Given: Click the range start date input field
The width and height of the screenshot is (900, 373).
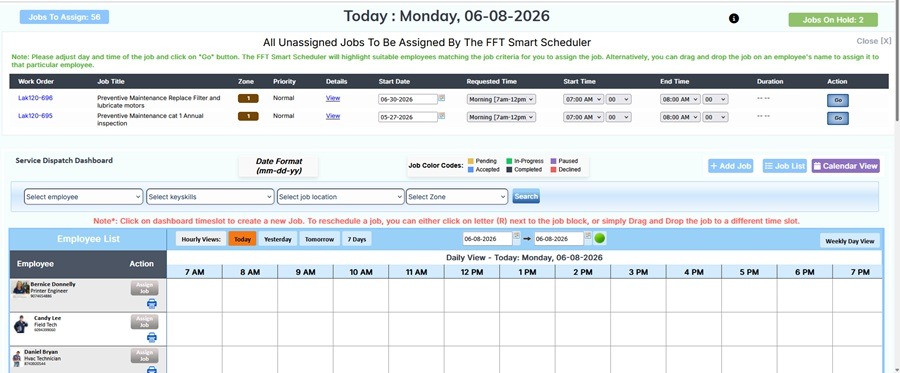Looking at the screenshot, I should [487, 239].
